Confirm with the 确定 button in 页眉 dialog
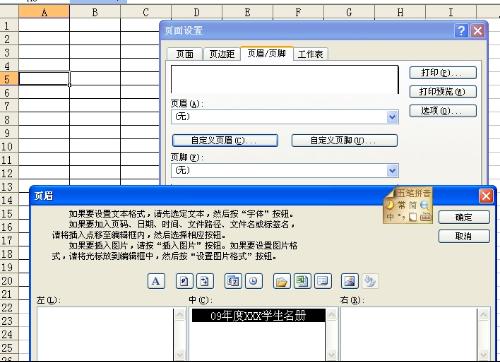The width and height of the screenshot is (500, 362). click(464, 217)
